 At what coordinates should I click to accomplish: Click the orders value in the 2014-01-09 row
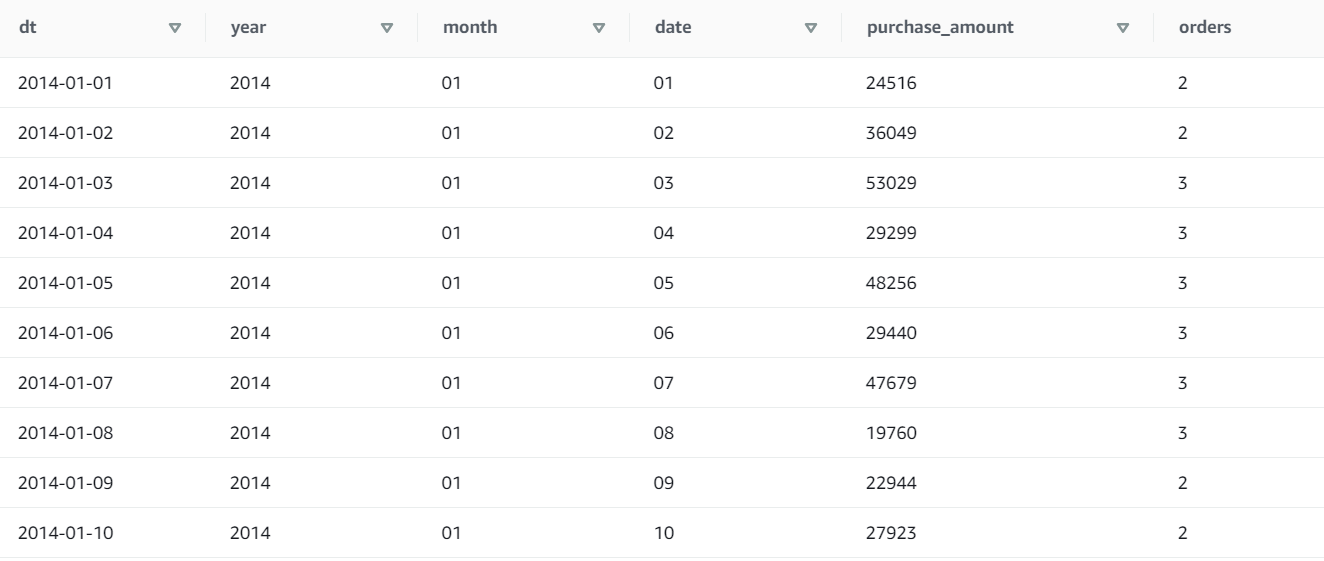[x=1182, y=483]
